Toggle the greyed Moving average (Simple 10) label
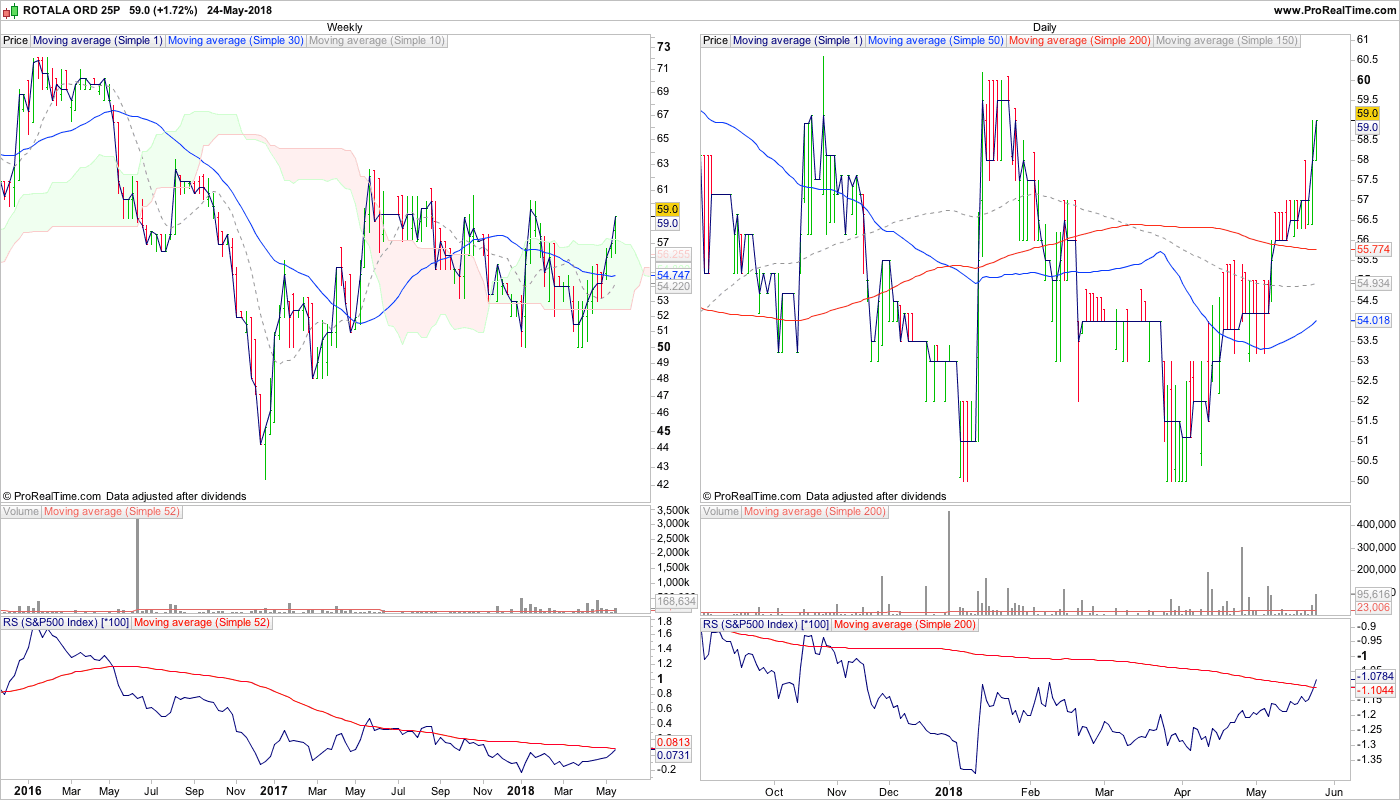The width and height of the screenshot is (1400, 800). pos(376,41)
